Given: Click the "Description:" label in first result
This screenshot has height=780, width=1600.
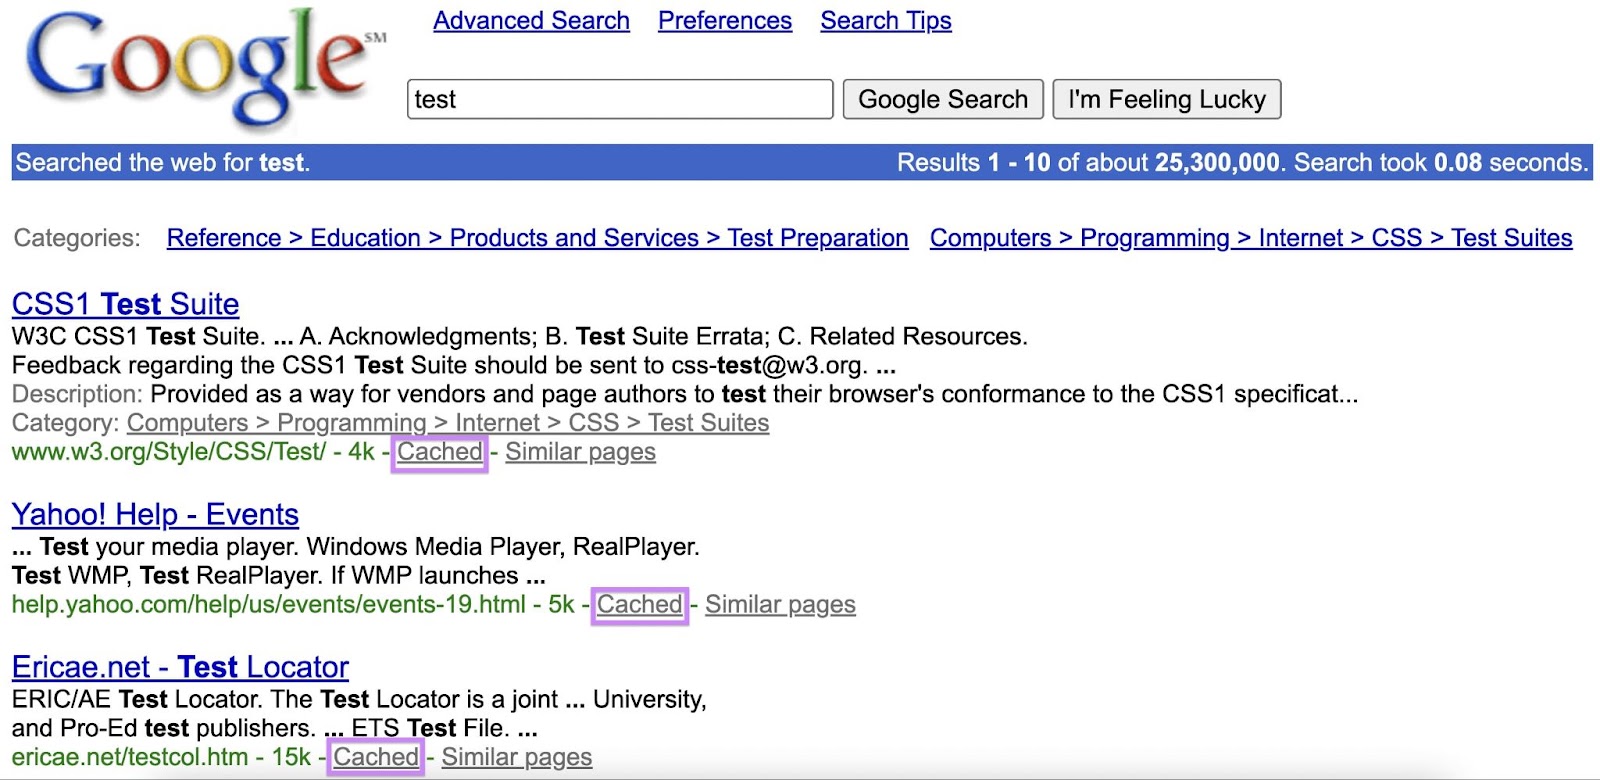Looking at the screenshot, I should pyautogui.click(x=78, y=394).
